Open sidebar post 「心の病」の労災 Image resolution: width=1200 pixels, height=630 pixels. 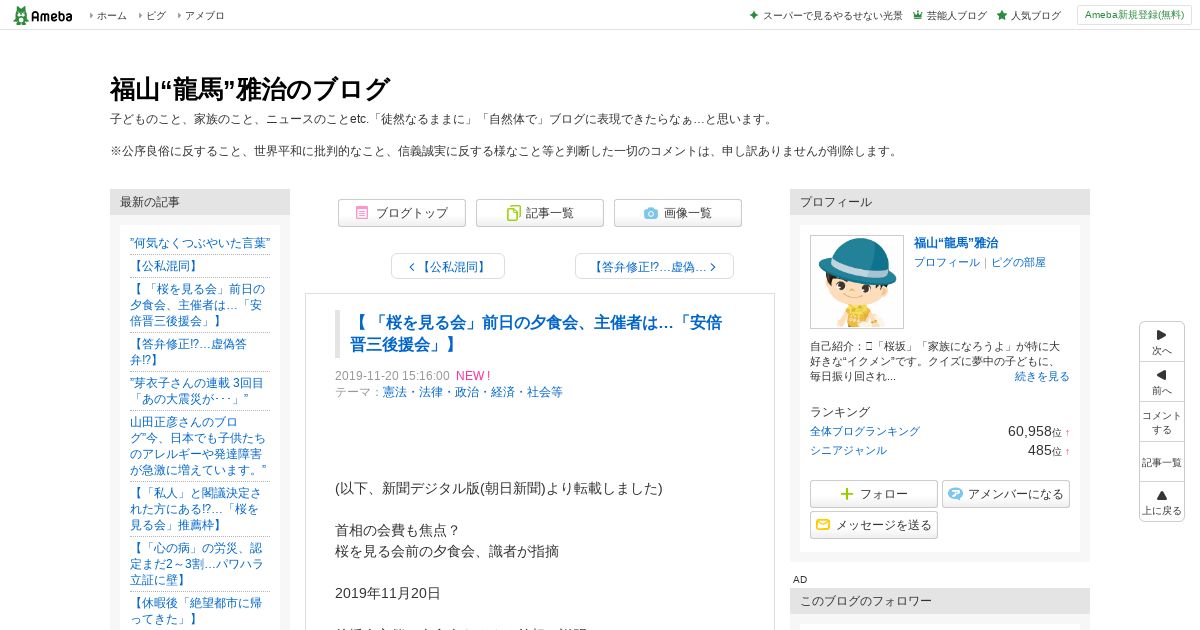(197, 563)
